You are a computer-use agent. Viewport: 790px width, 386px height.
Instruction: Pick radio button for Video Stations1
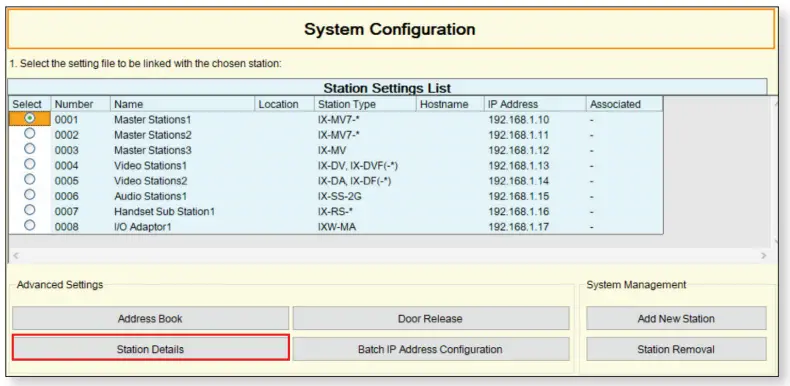pos(30,164)
